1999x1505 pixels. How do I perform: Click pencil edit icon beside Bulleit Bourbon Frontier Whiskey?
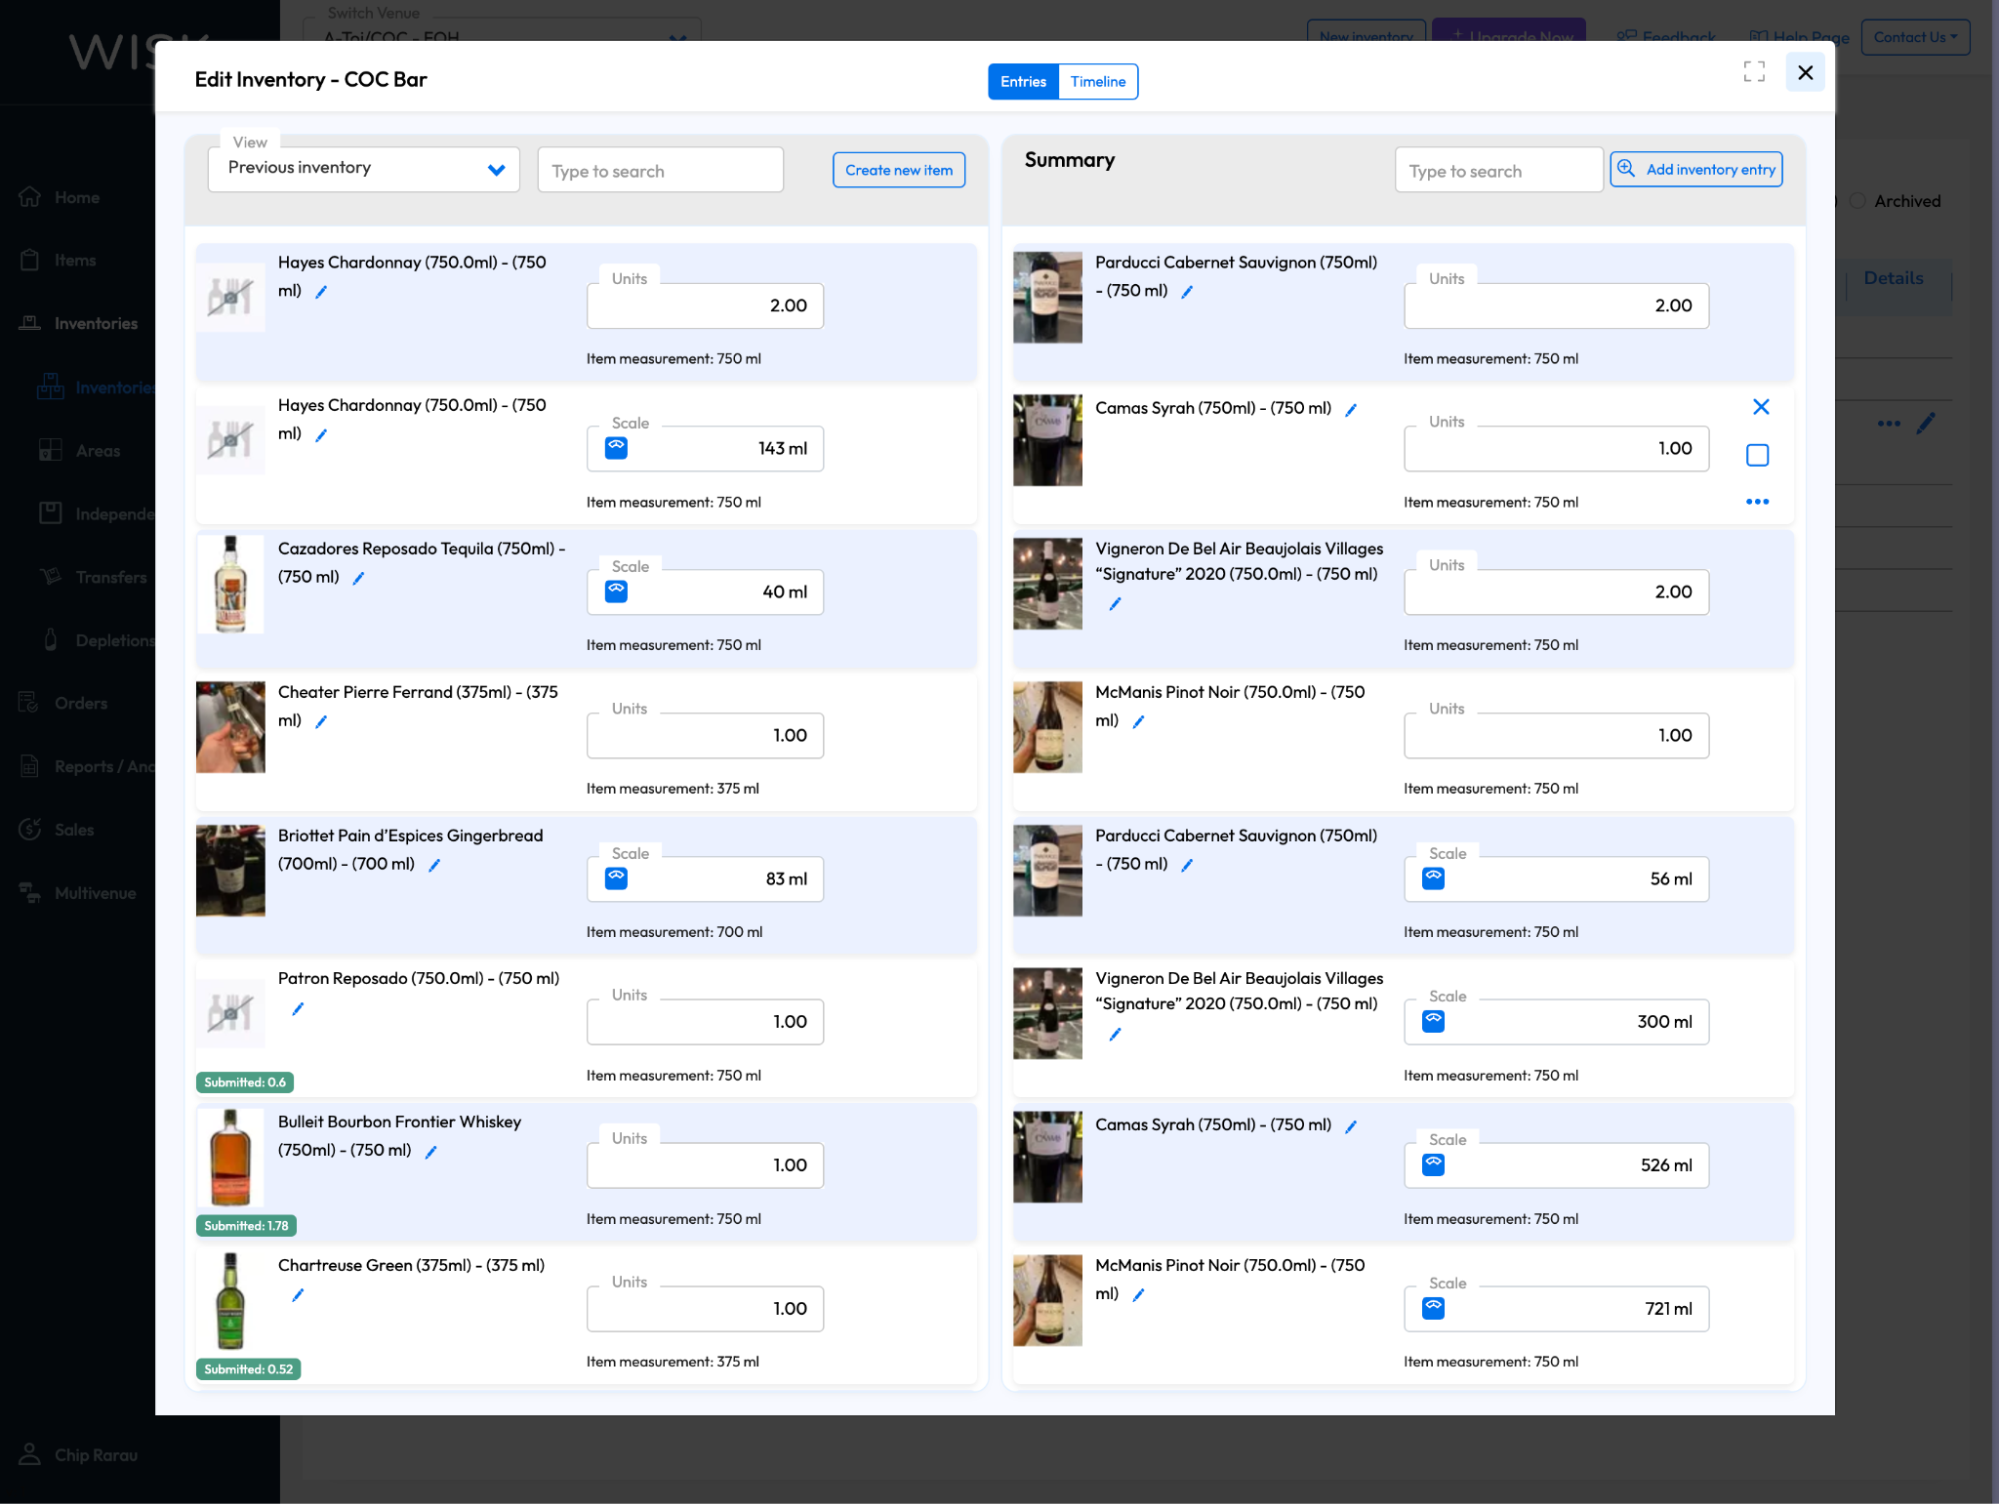pos(431,1152)
